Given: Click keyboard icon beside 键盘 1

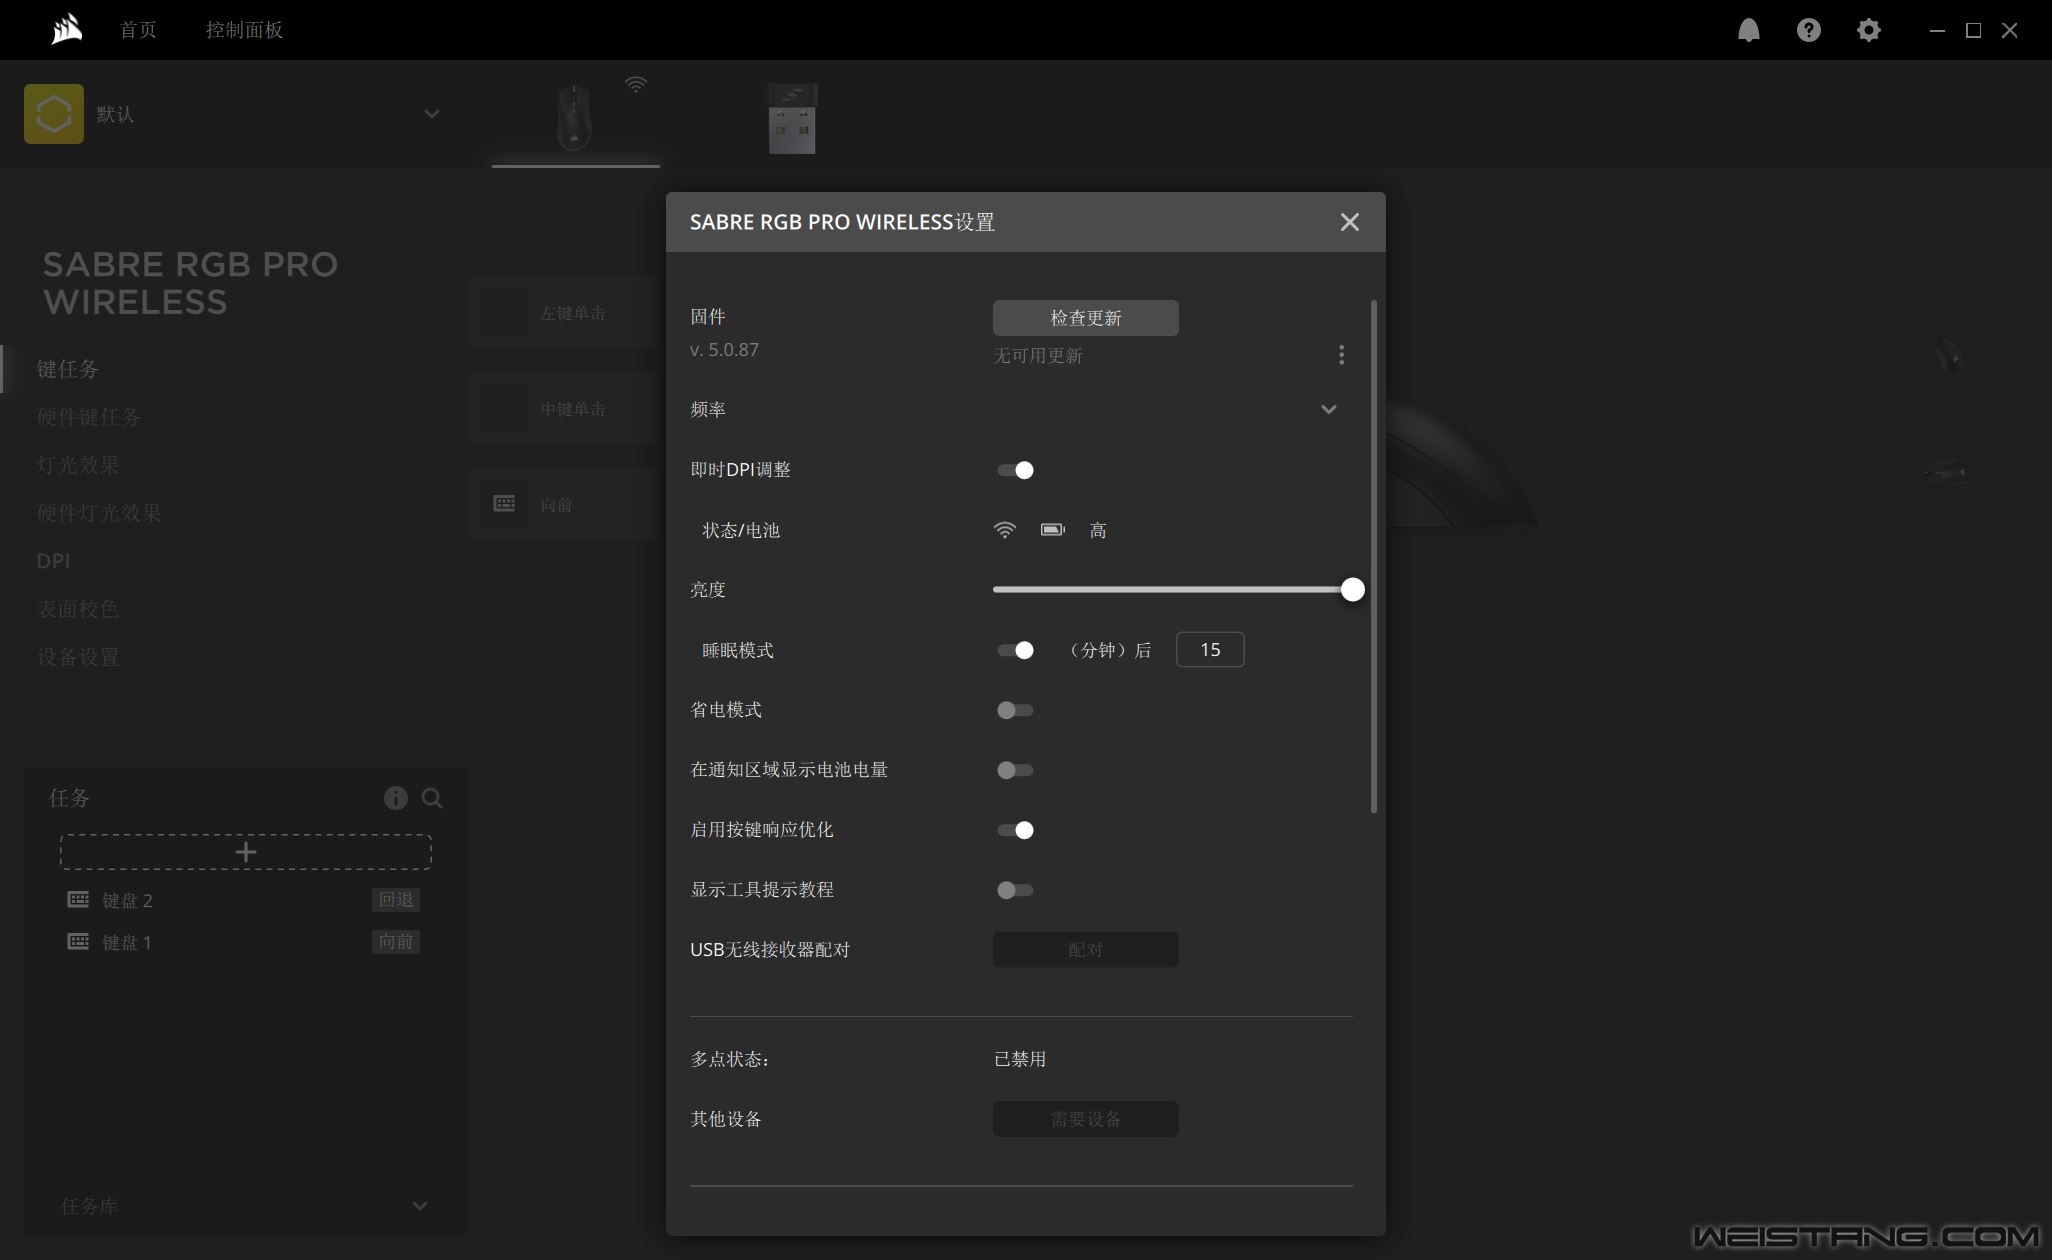Looking at the screenshot, I should 78,942.
